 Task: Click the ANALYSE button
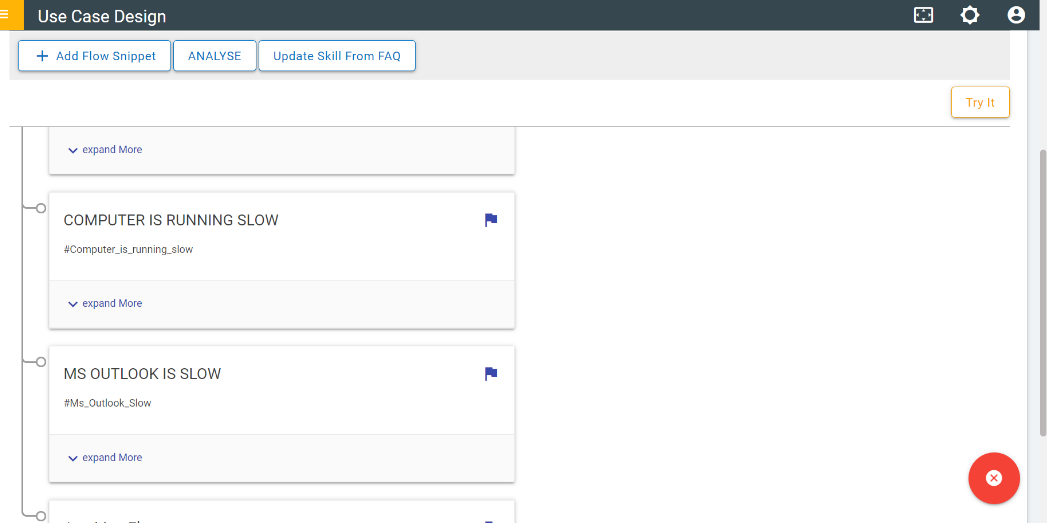(215, 56)
